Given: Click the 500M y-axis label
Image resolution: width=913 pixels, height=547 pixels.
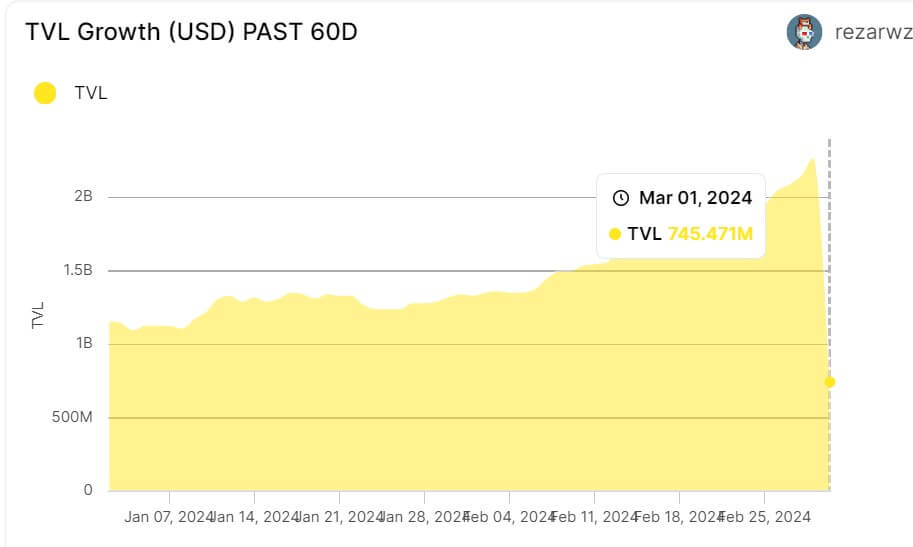Looking at the screenshot, I should (74, 417).
